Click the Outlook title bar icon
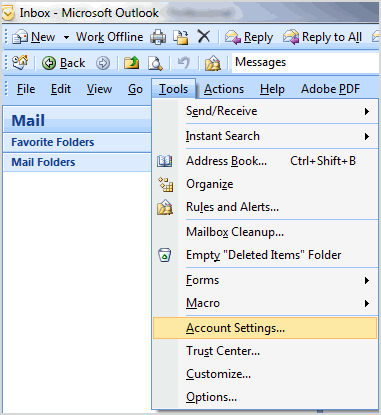The width and height of the screenshot is (381, 415). coord(7,13)
